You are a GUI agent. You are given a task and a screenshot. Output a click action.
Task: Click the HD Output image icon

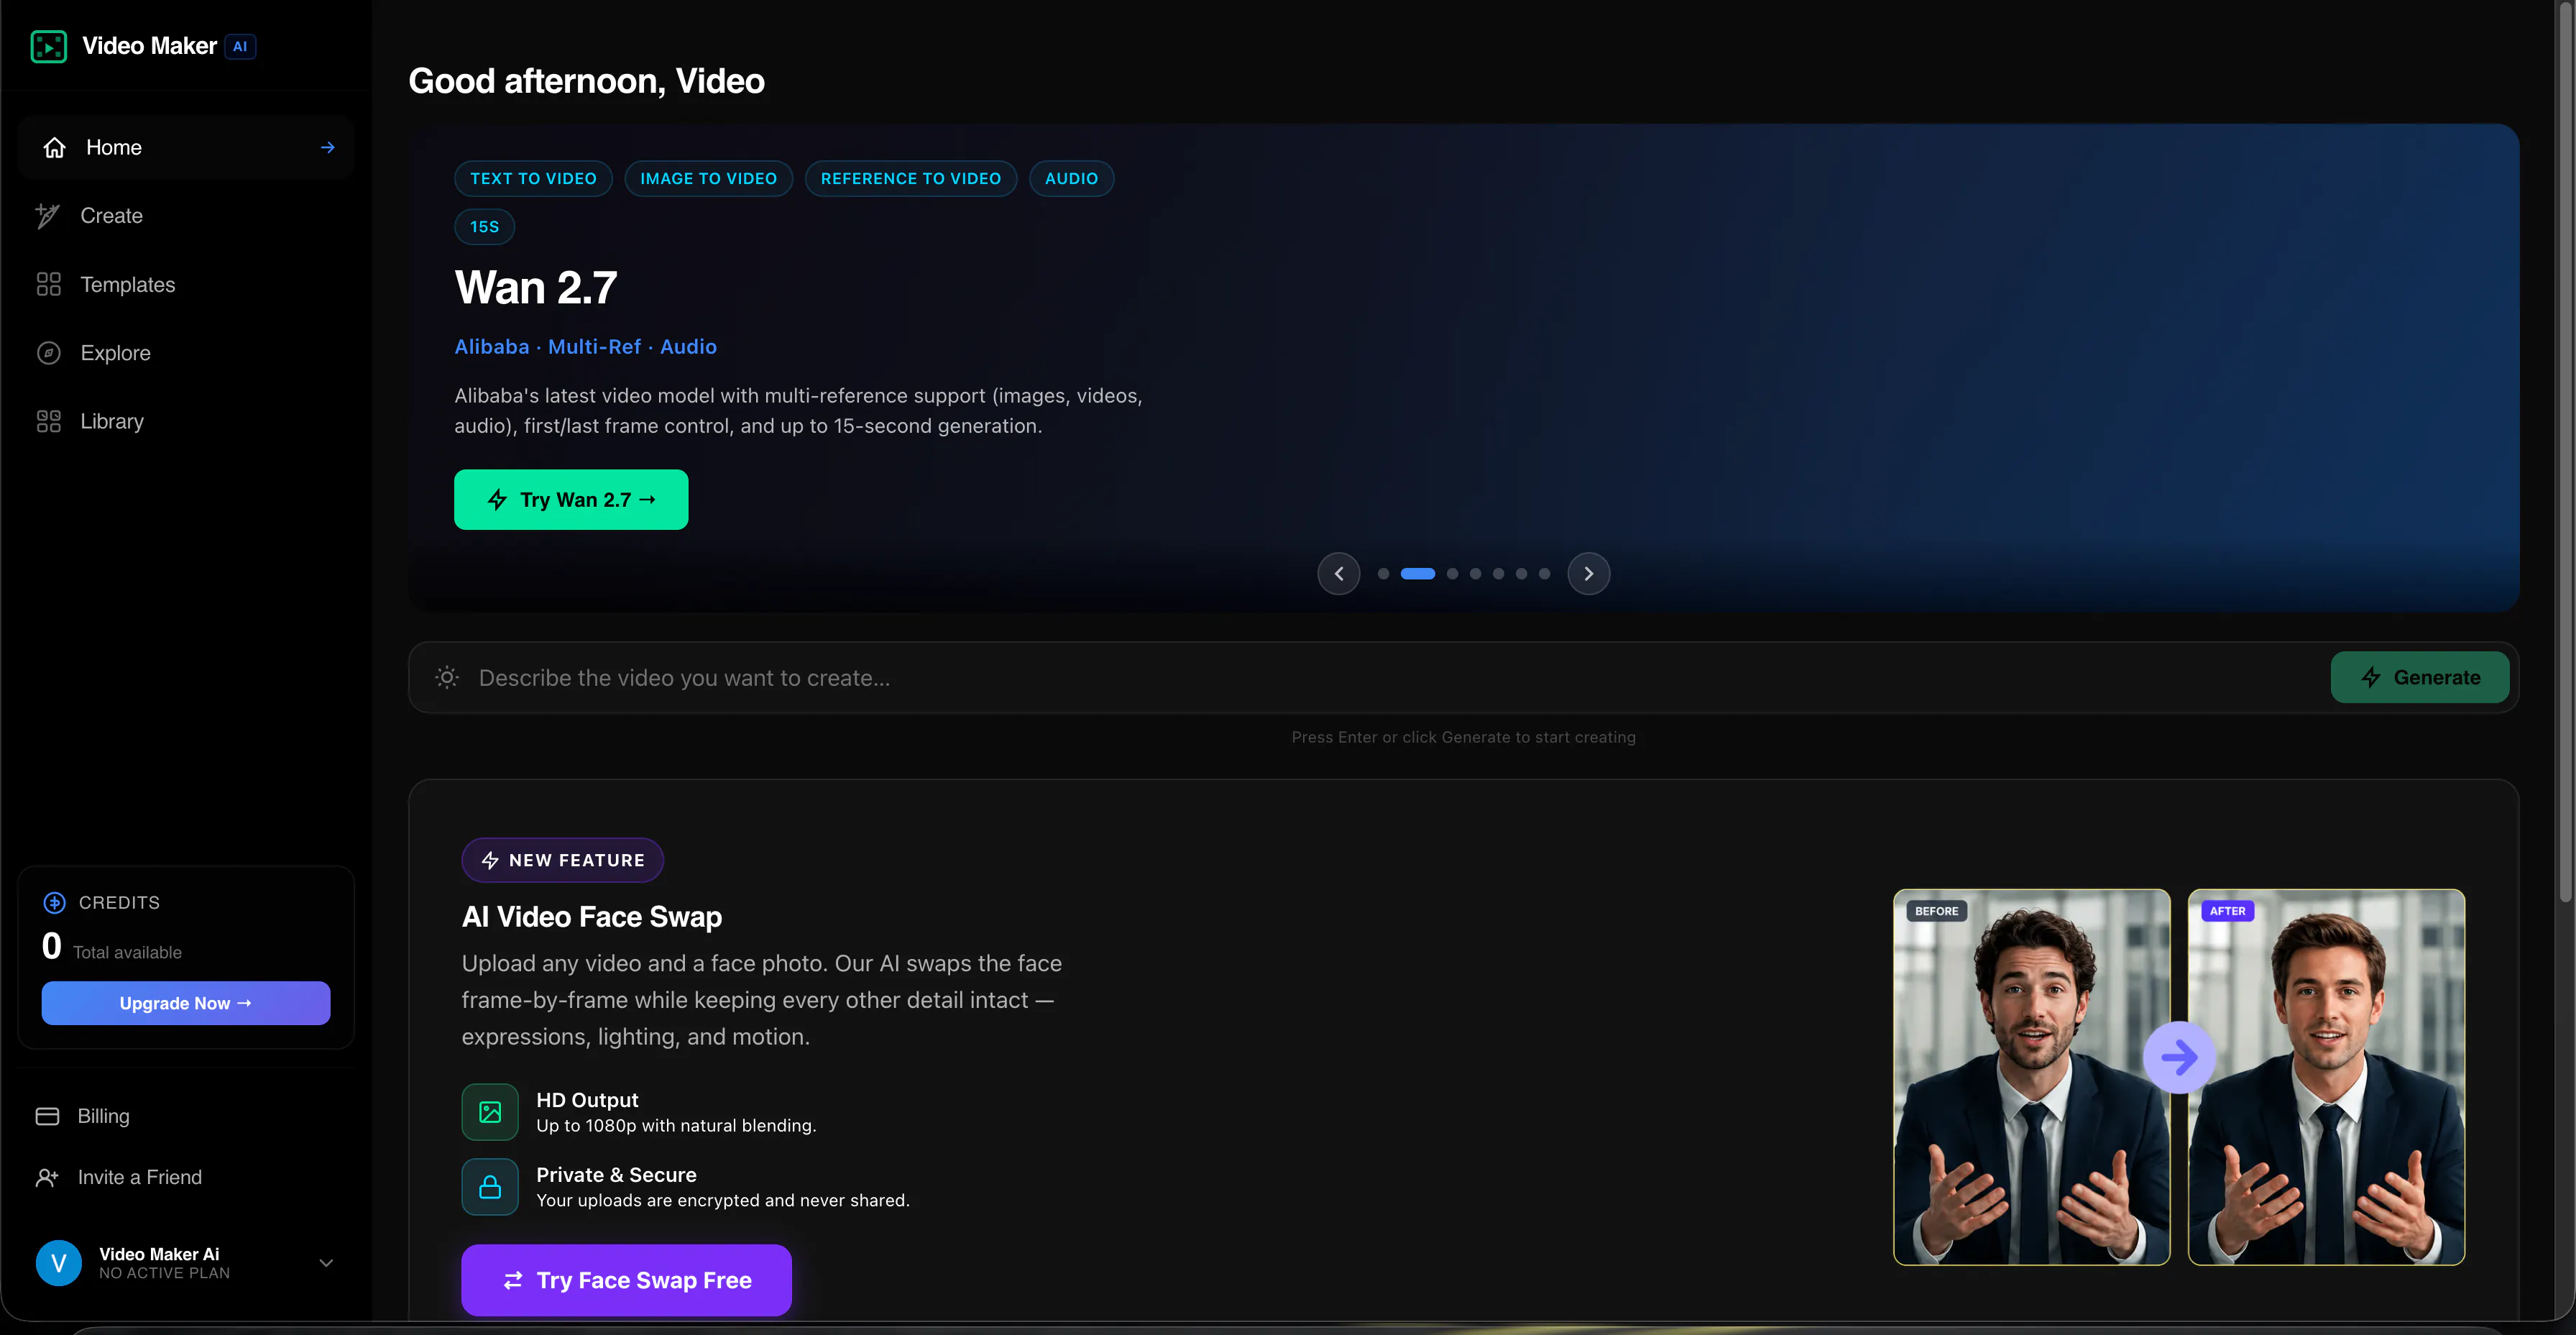click(490, 1112)
